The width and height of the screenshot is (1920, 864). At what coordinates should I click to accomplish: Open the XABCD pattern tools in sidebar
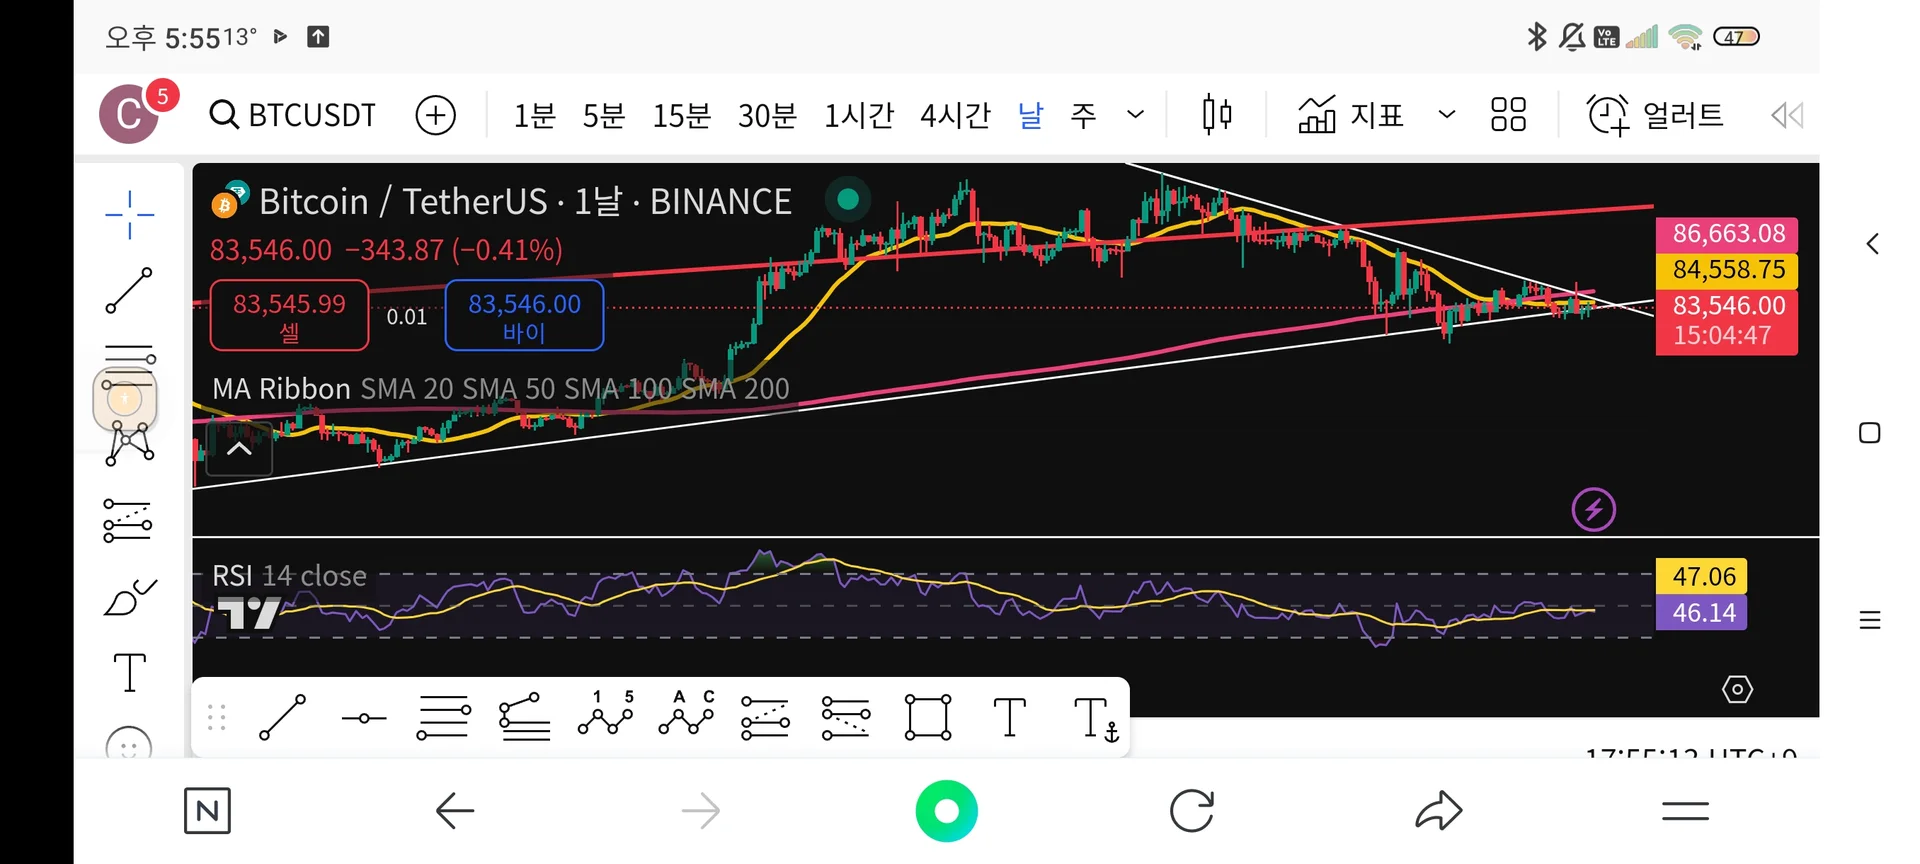pyautogui.click(x=129, y=444)
